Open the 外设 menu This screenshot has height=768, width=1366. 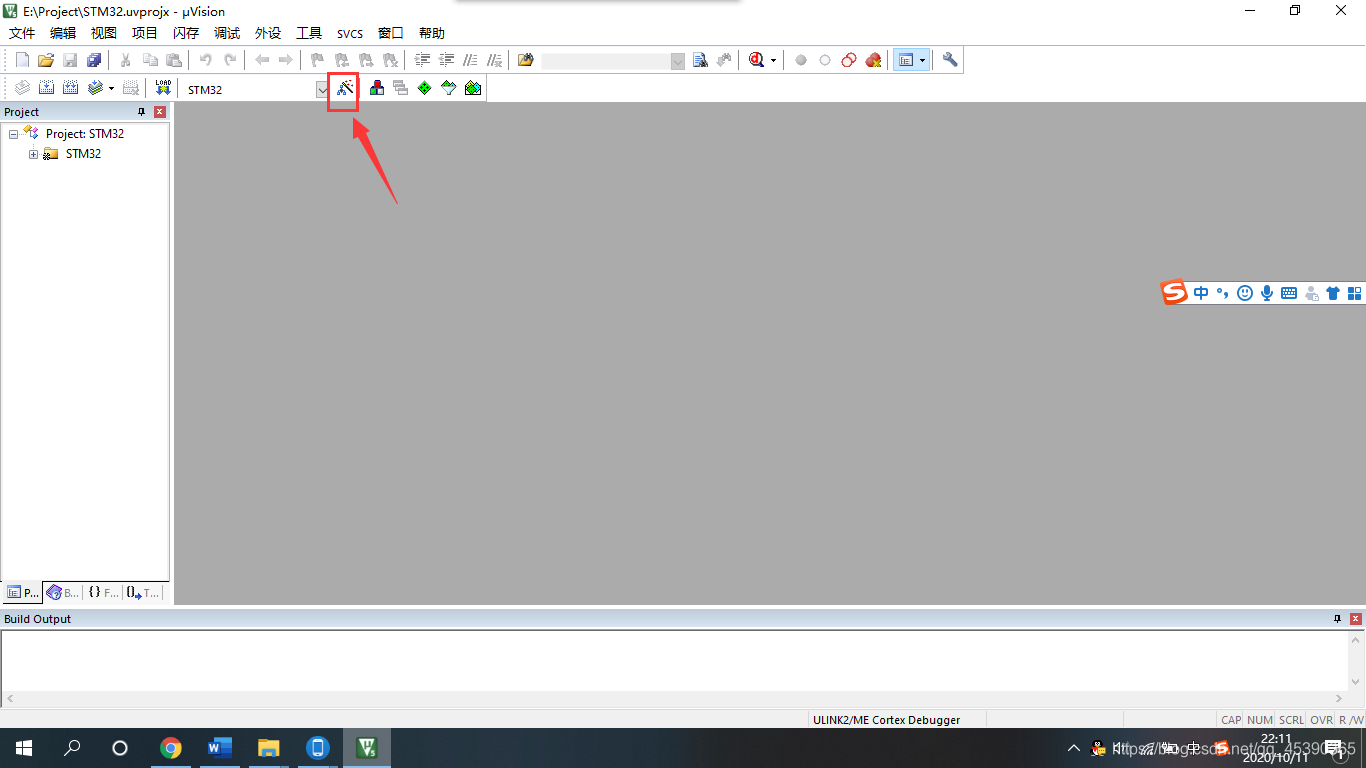point(268,33)
